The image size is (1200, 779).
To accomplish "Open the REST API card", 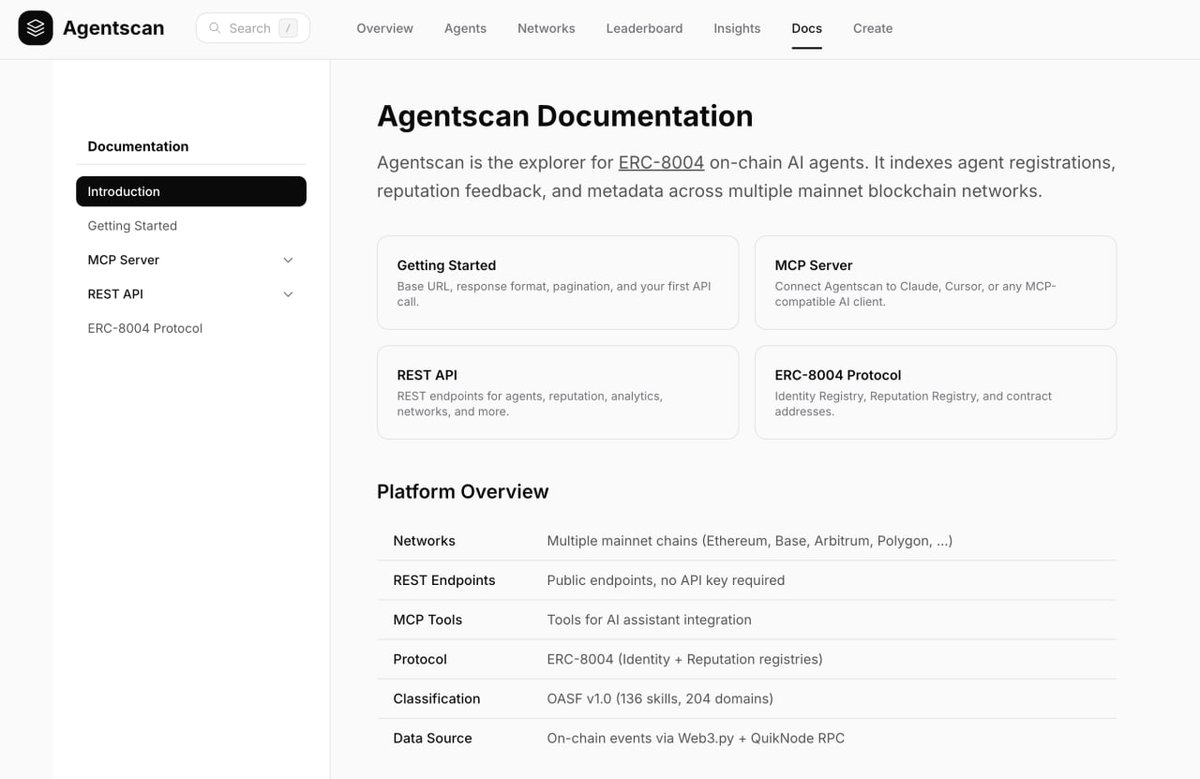I will coord(558,393).
